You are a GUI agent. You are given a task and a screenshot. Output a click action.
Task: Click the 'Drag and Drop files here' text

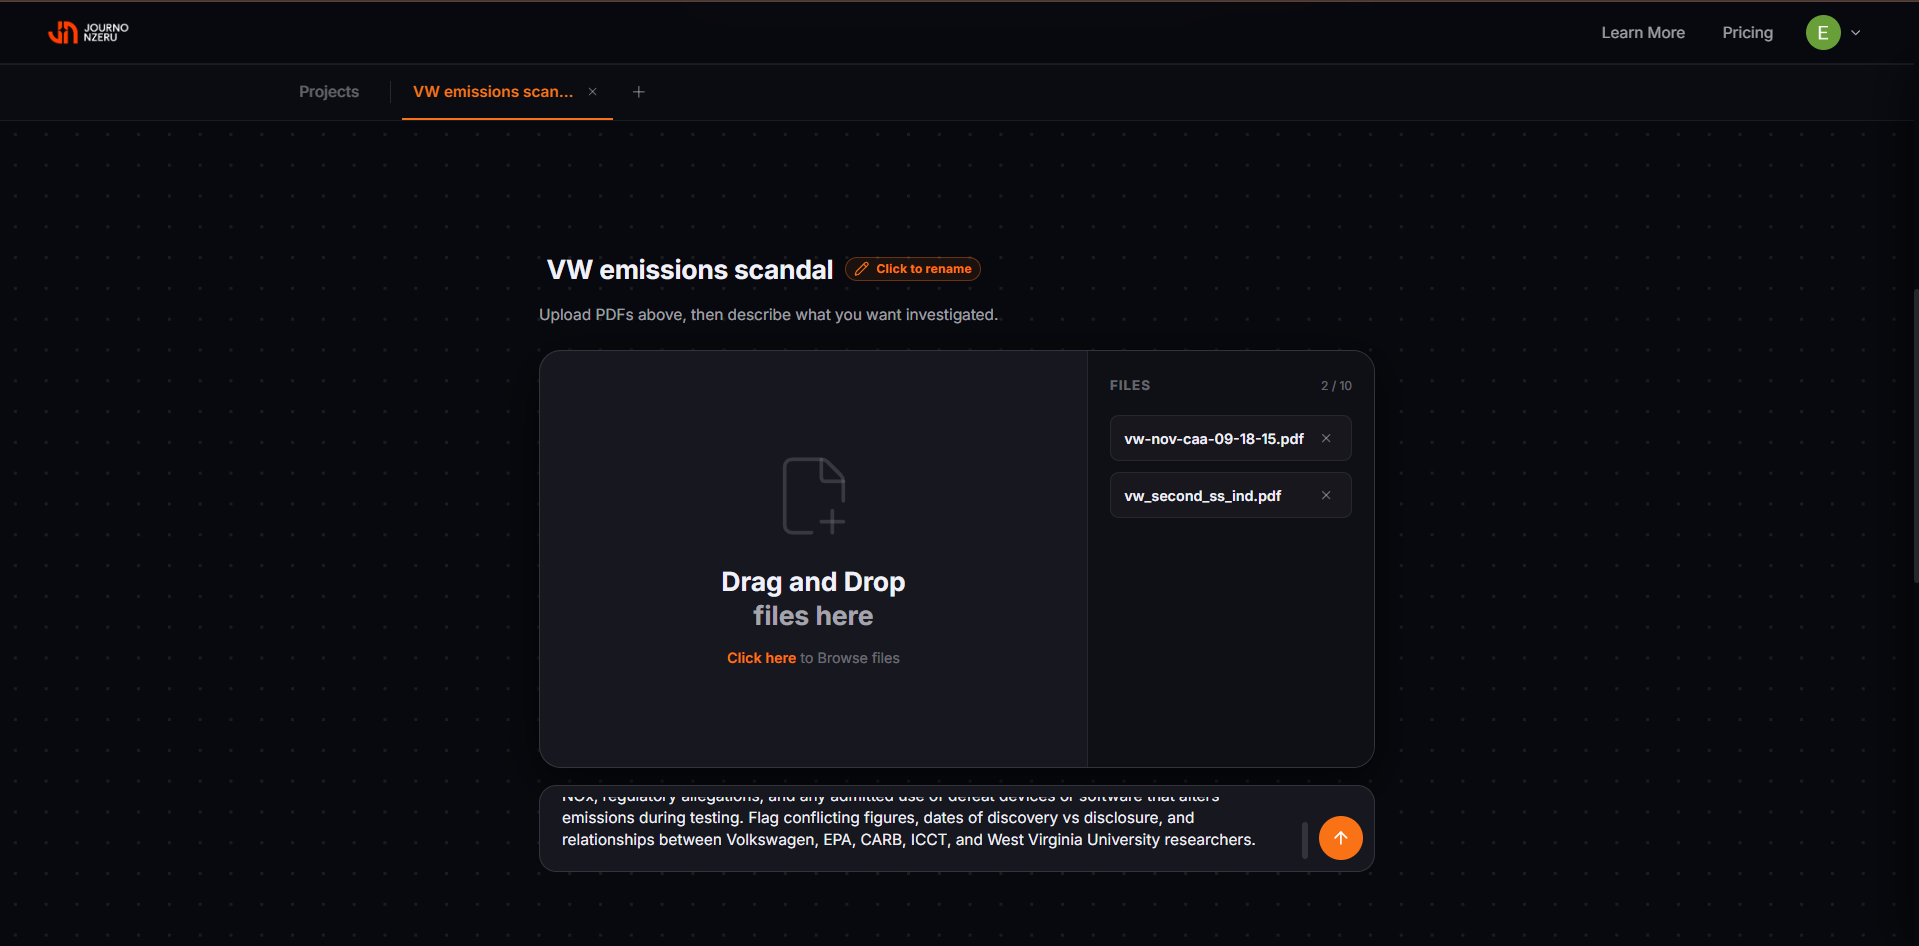[x=813, y=599]
